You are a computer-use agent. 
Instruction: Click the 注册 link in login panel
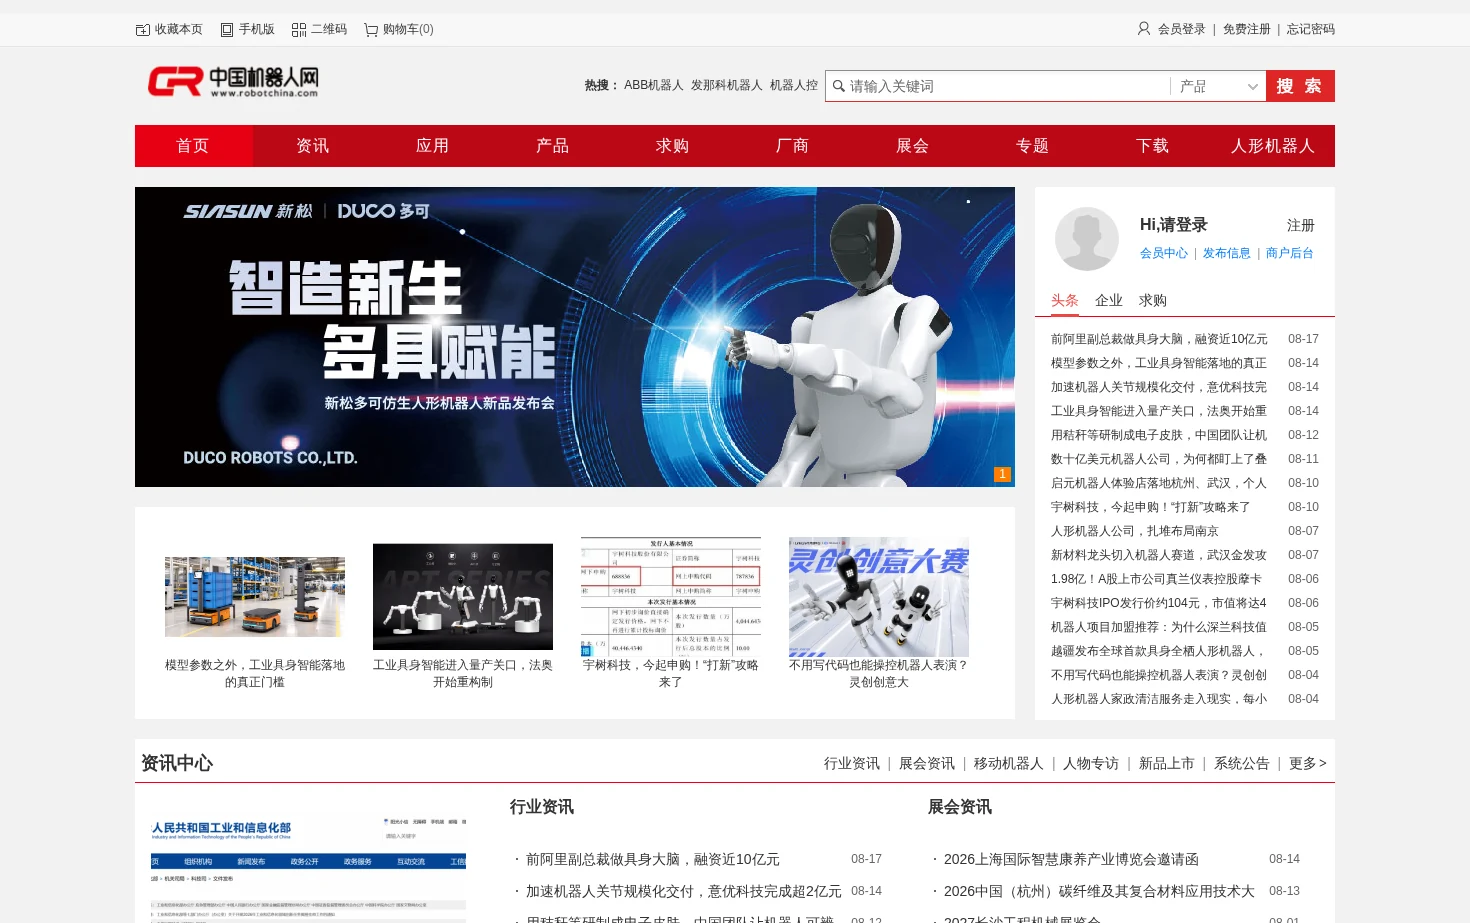coord(1301,226)
